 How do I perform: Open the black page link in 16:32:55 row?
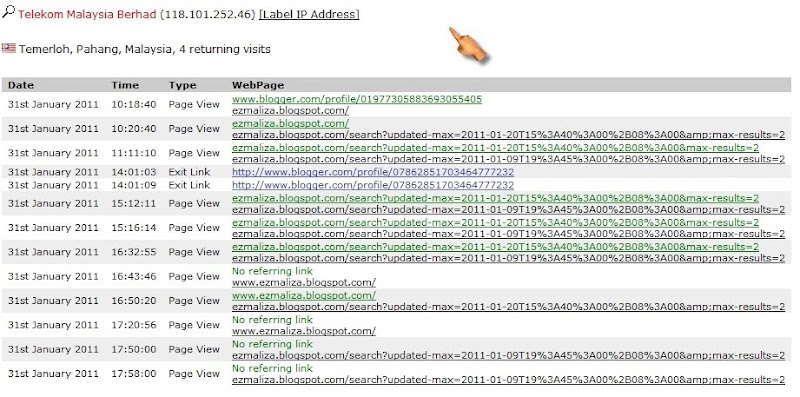click(508, 258)
